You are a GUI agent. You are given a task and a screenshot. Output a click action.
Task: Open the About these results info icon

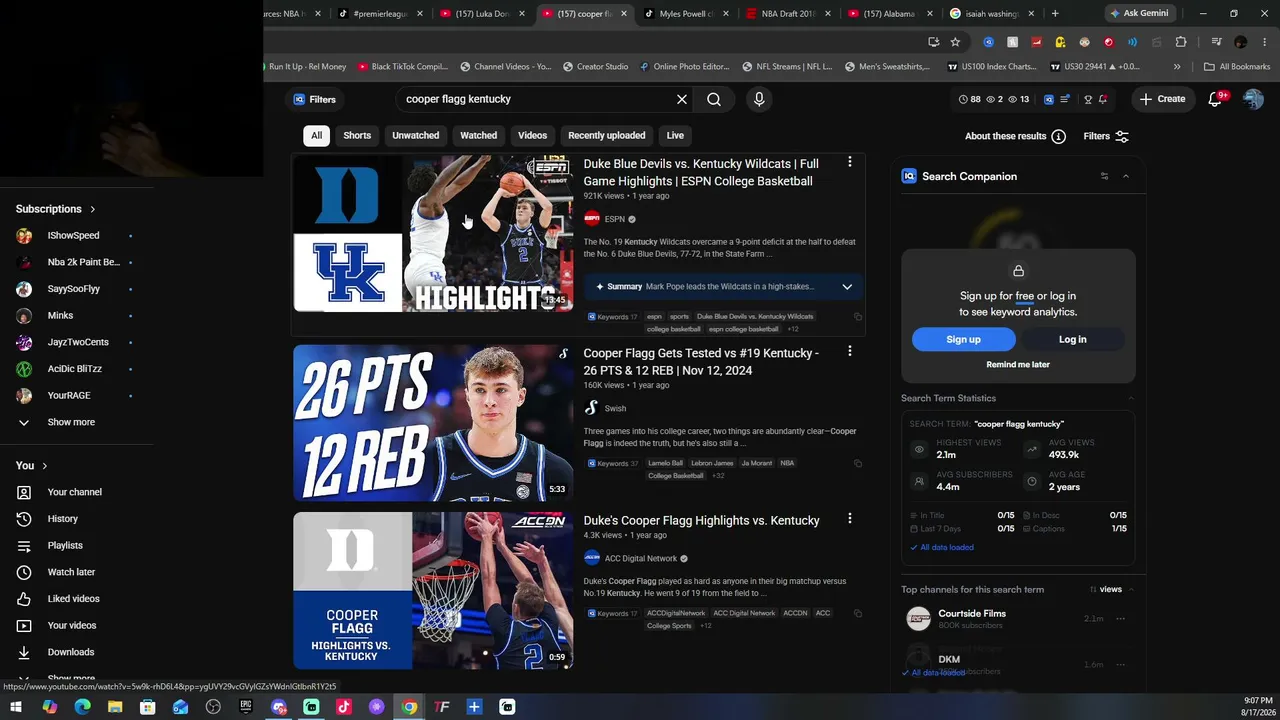pos(1059,136)
